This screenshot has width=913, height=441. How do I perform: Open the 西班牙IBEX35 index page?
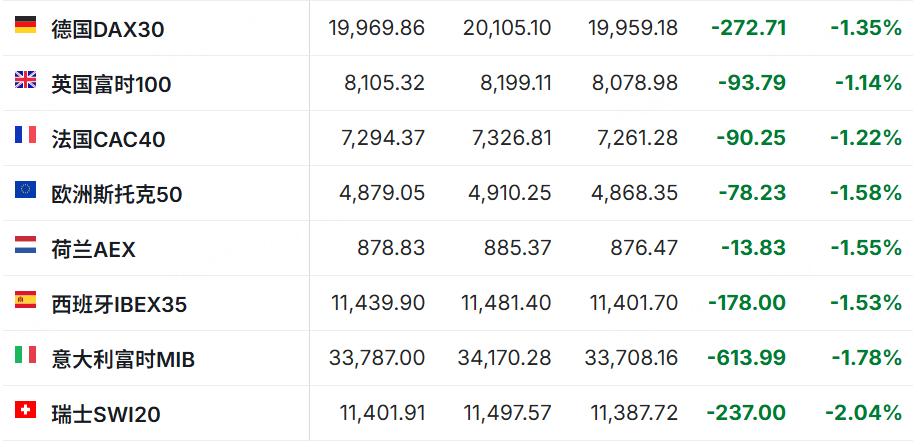pos(119,305)
